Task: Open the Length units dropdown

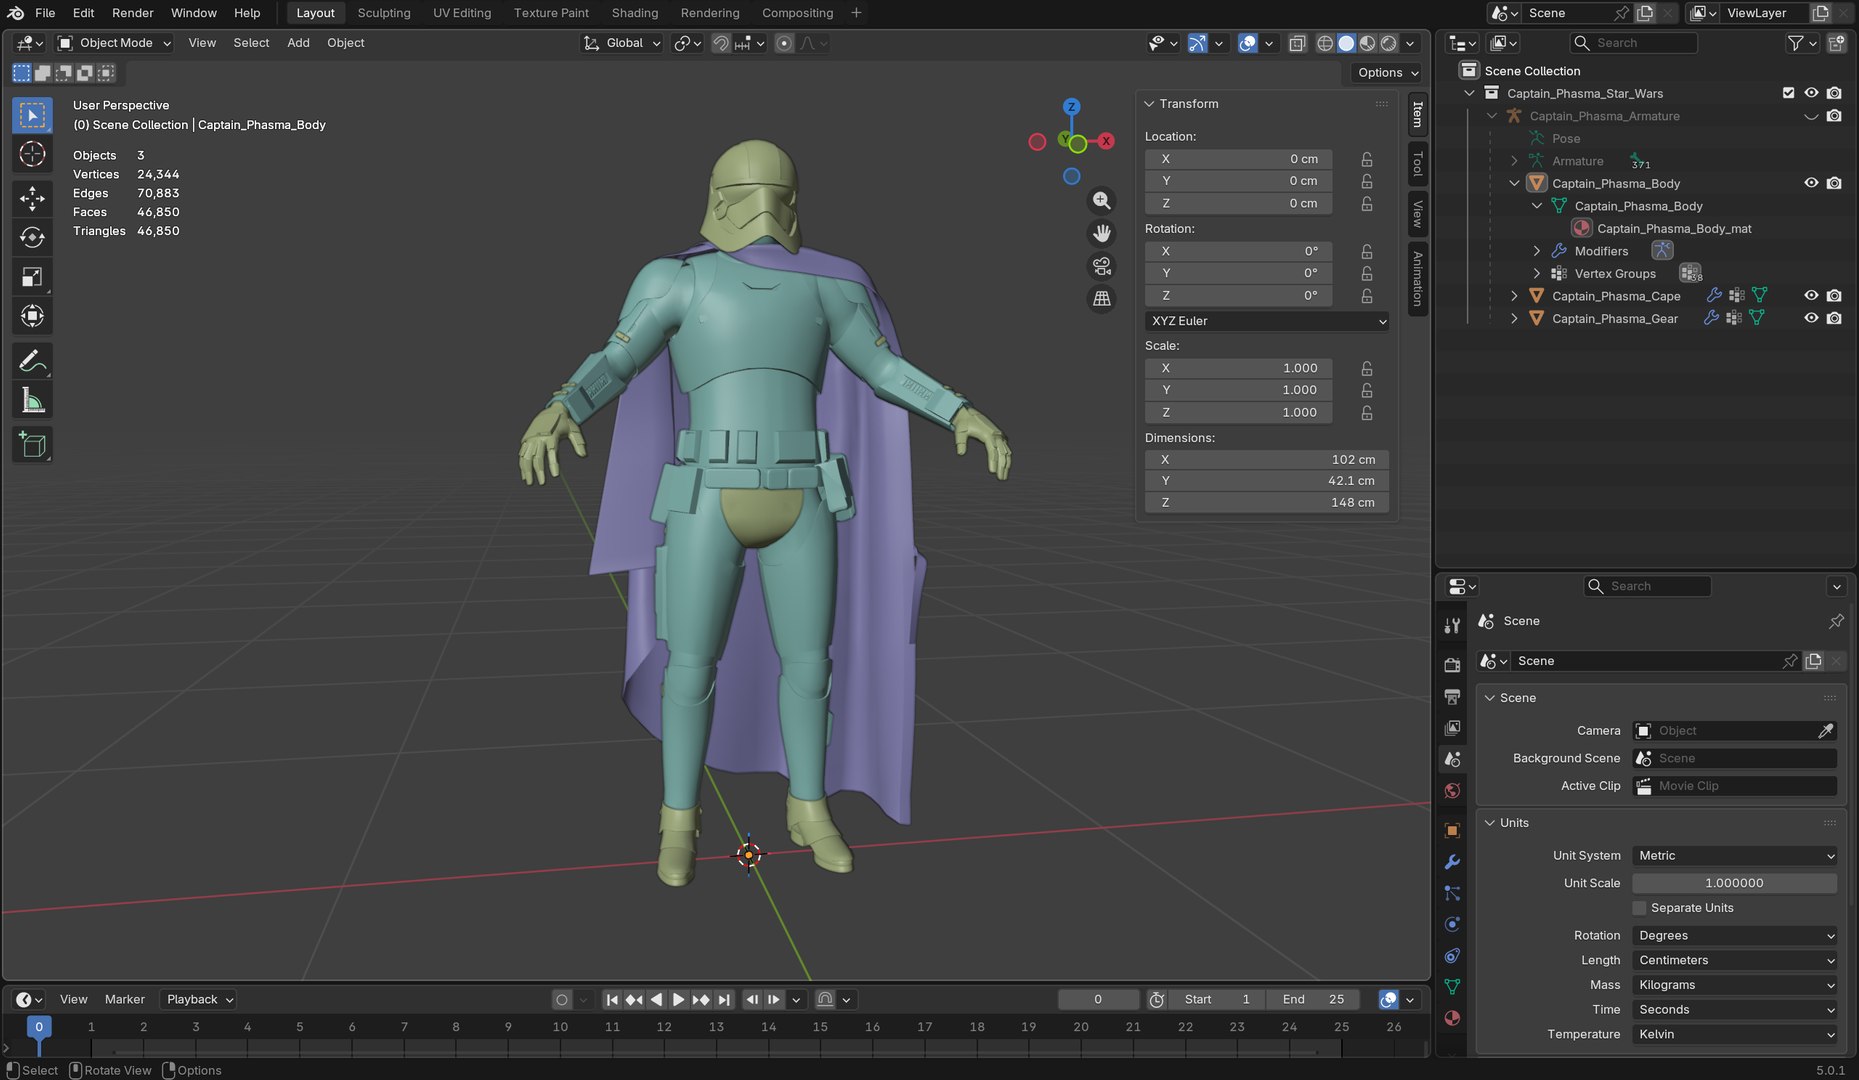Action: tap(1735, 960)
